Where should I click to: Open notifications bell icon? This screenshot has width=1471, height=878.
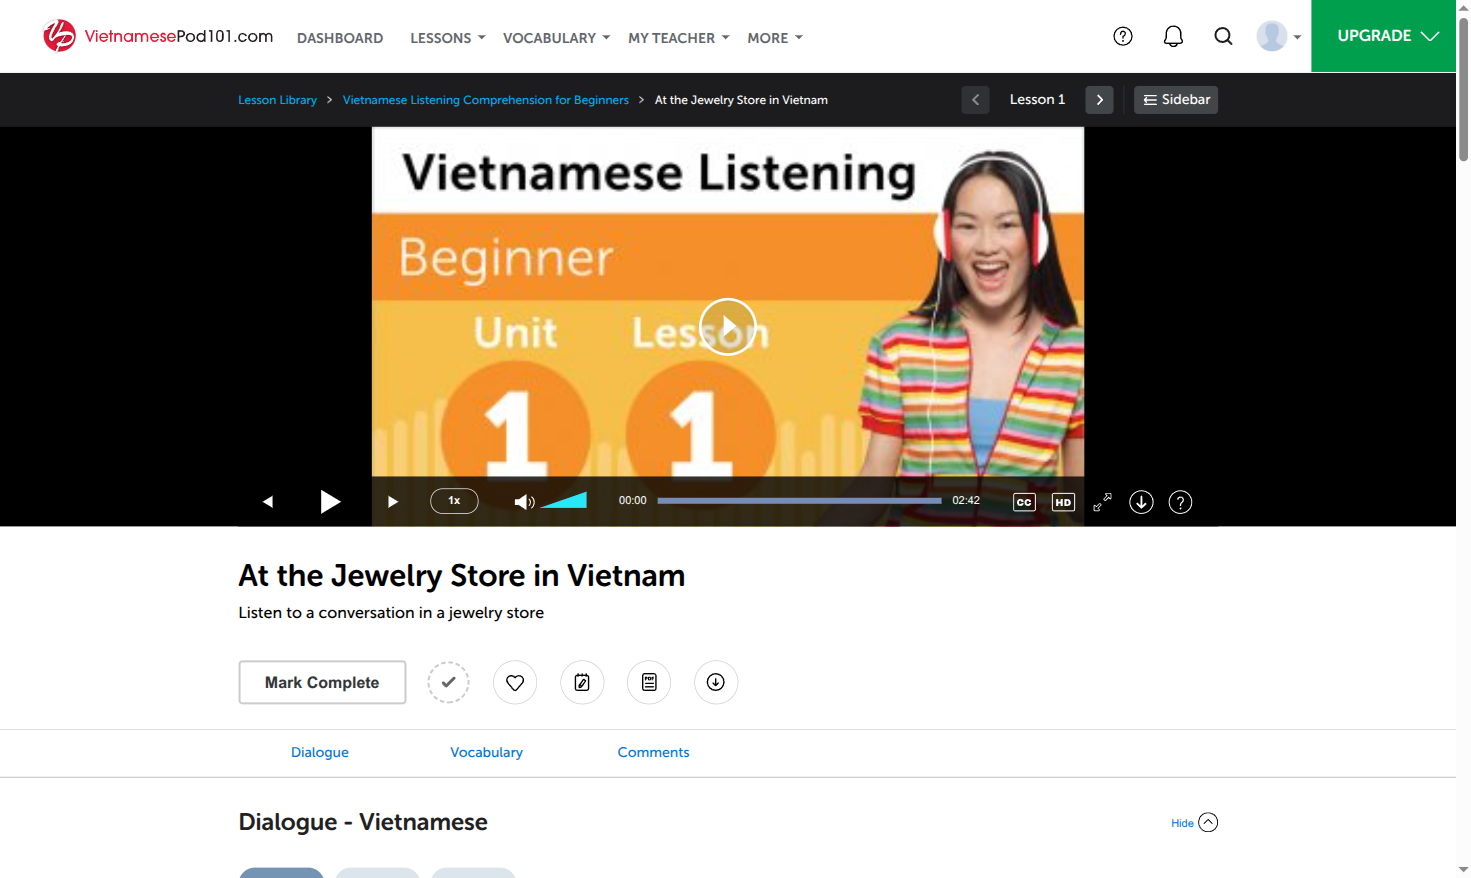[1173, 36]
